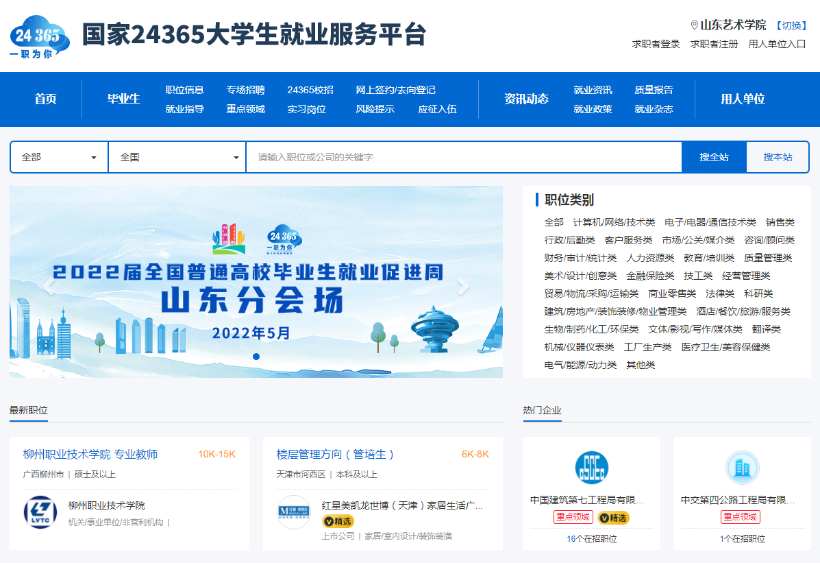
Task: Filter by 销售类 category
Action: 780,222
